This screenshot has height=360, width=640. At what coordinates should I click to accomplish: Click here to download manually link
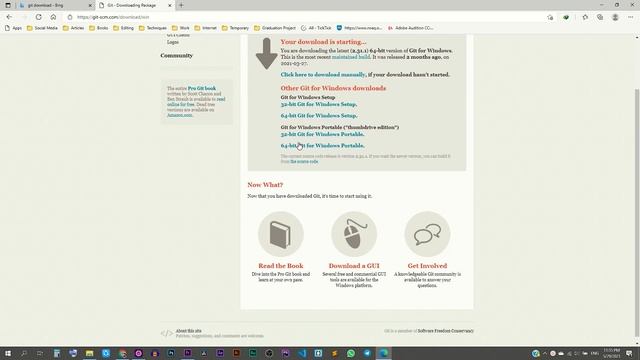[x=323, y=75]
